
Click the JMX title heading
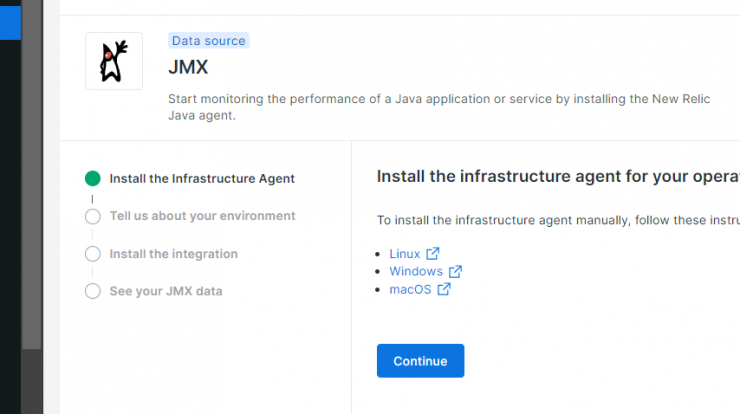188,67
